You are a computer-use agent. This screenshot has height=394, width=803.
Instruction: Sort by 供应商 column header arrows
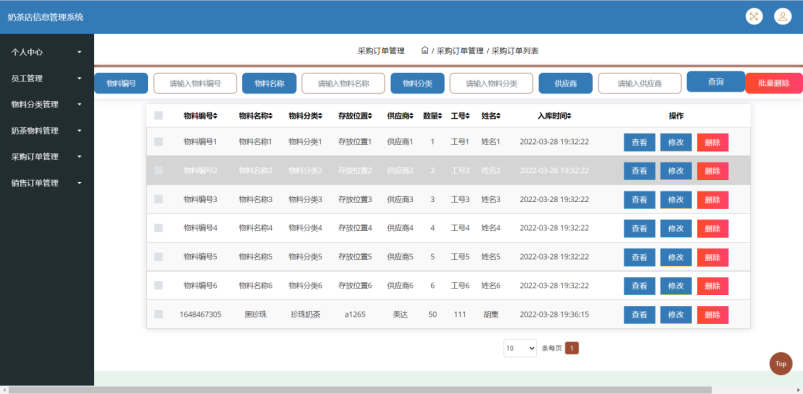pyautogui.click(x=411, y=116)
